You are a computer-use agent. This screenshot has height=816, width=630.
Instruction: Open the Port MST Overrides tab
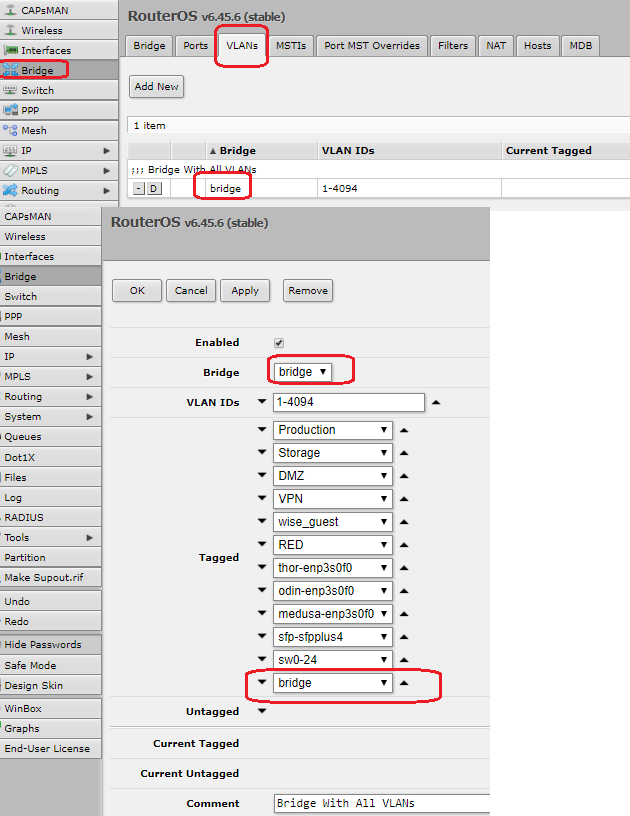click(x=372, y=46)
